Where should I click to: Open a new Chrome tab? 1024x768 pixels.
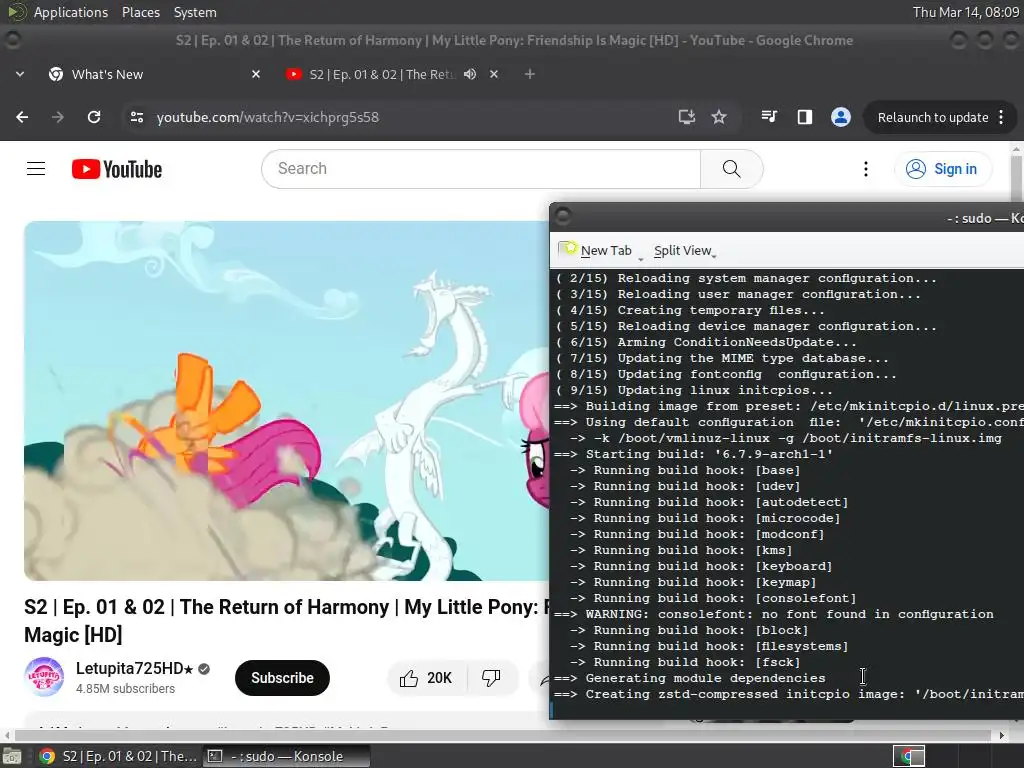[530, 74]
